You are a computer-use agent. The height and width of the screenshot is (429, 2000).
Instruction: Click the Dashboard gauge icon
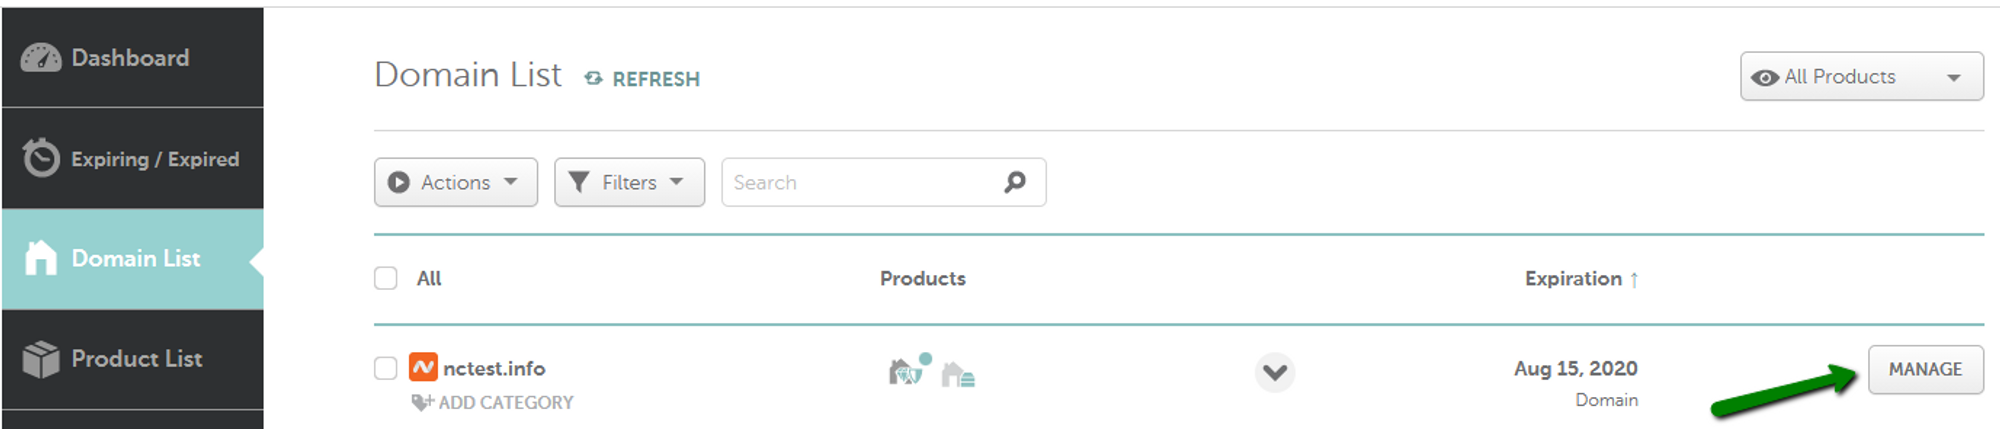(x=41, y=58)
